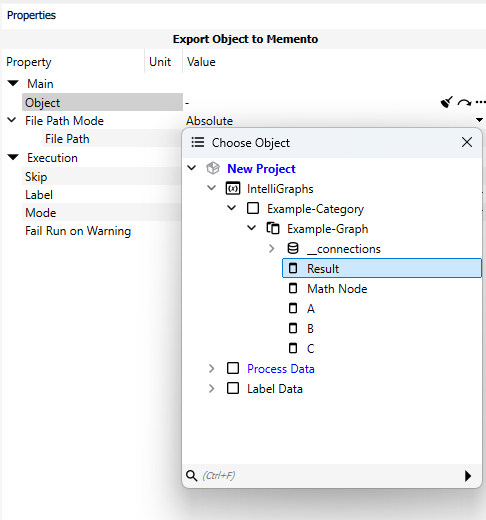Select the Math Node tree item
Image resolution: width=486 pixels, height=520 pixels.
(x=337, y=289)
